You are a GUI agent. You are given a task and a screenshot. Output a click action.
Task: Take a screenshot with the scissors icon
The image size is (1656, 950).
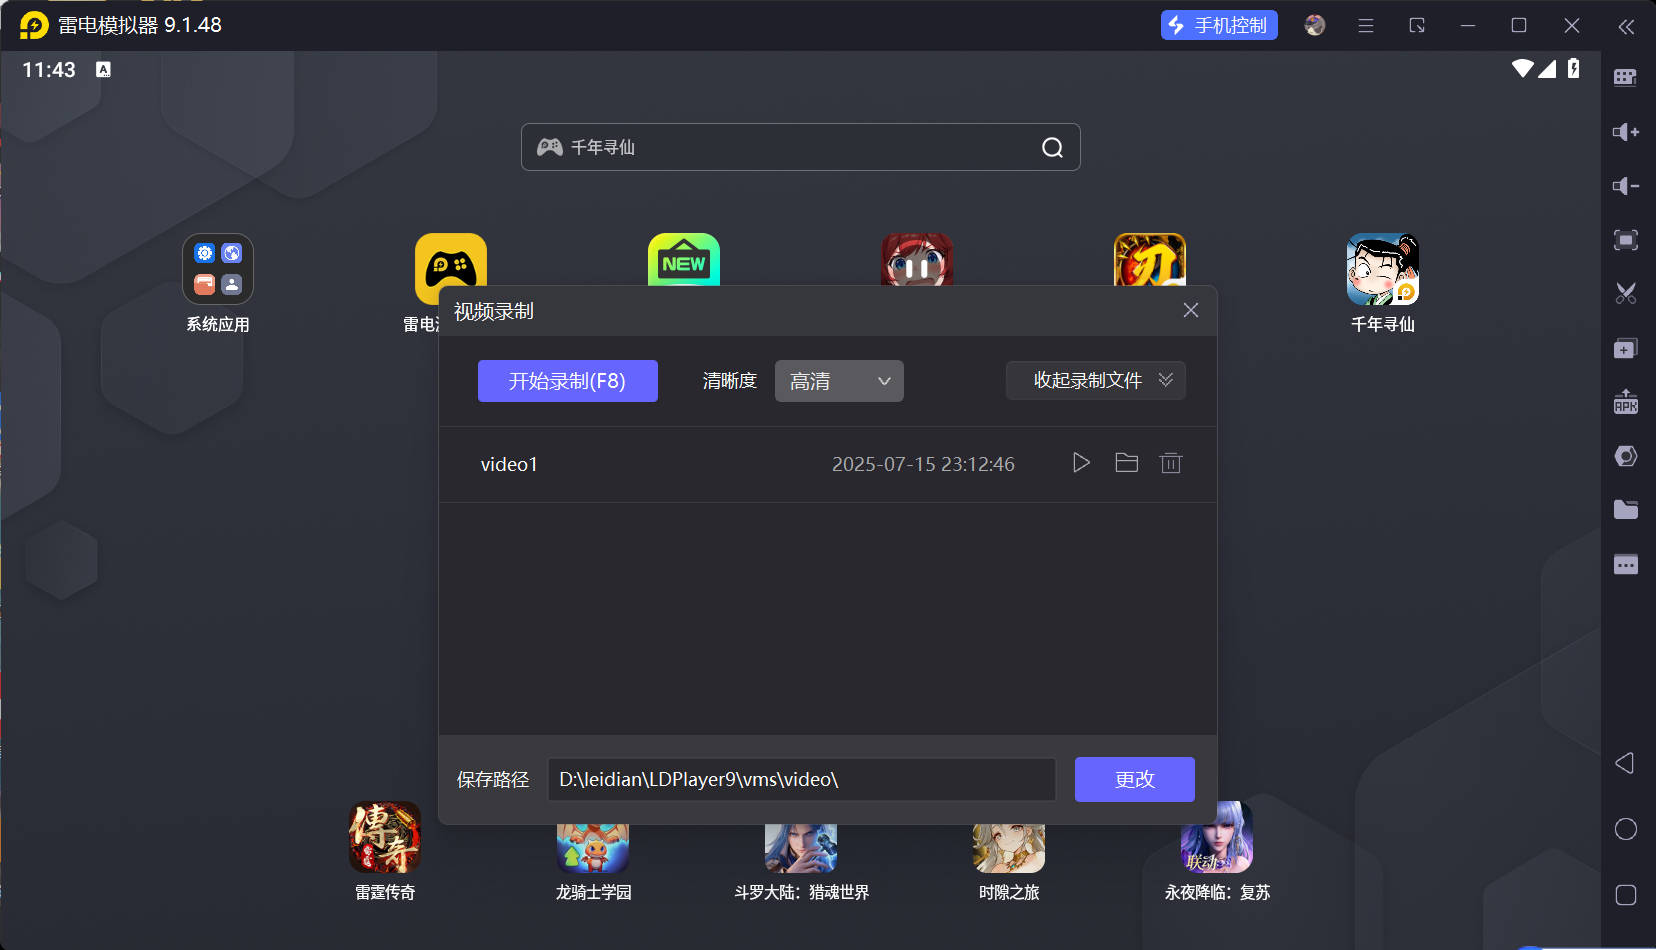1626,293
